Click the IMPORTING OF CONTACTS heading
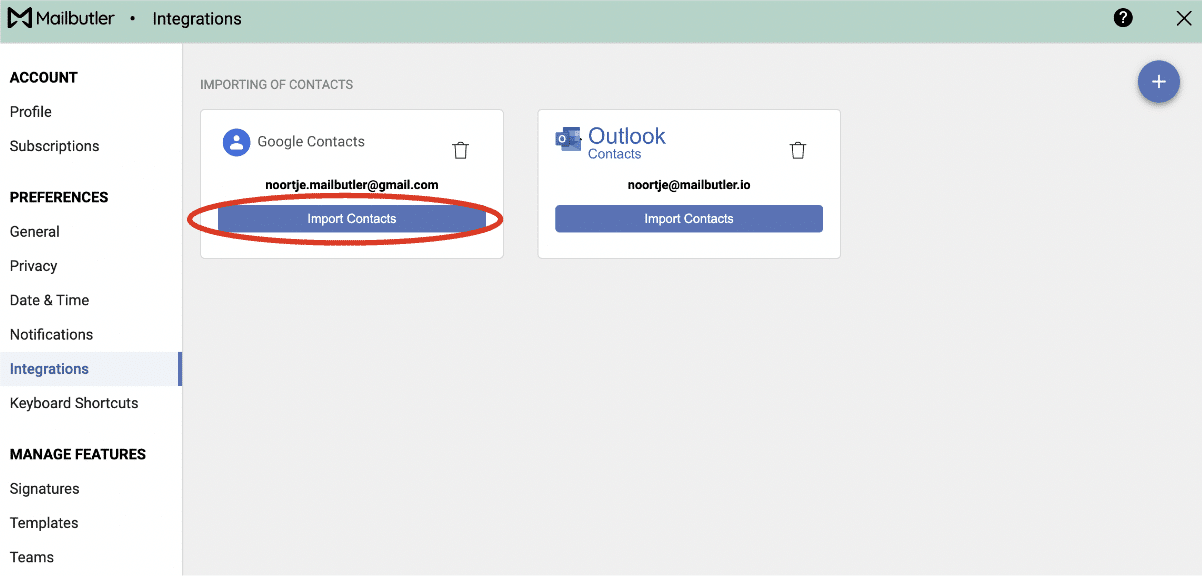Viewport: 1202px width, 576px height. point(277,85)
